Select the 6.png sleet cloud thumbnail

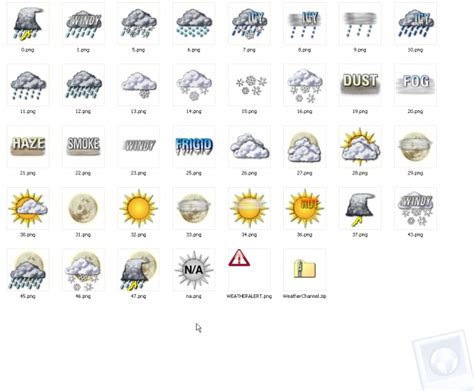(194, 23)
